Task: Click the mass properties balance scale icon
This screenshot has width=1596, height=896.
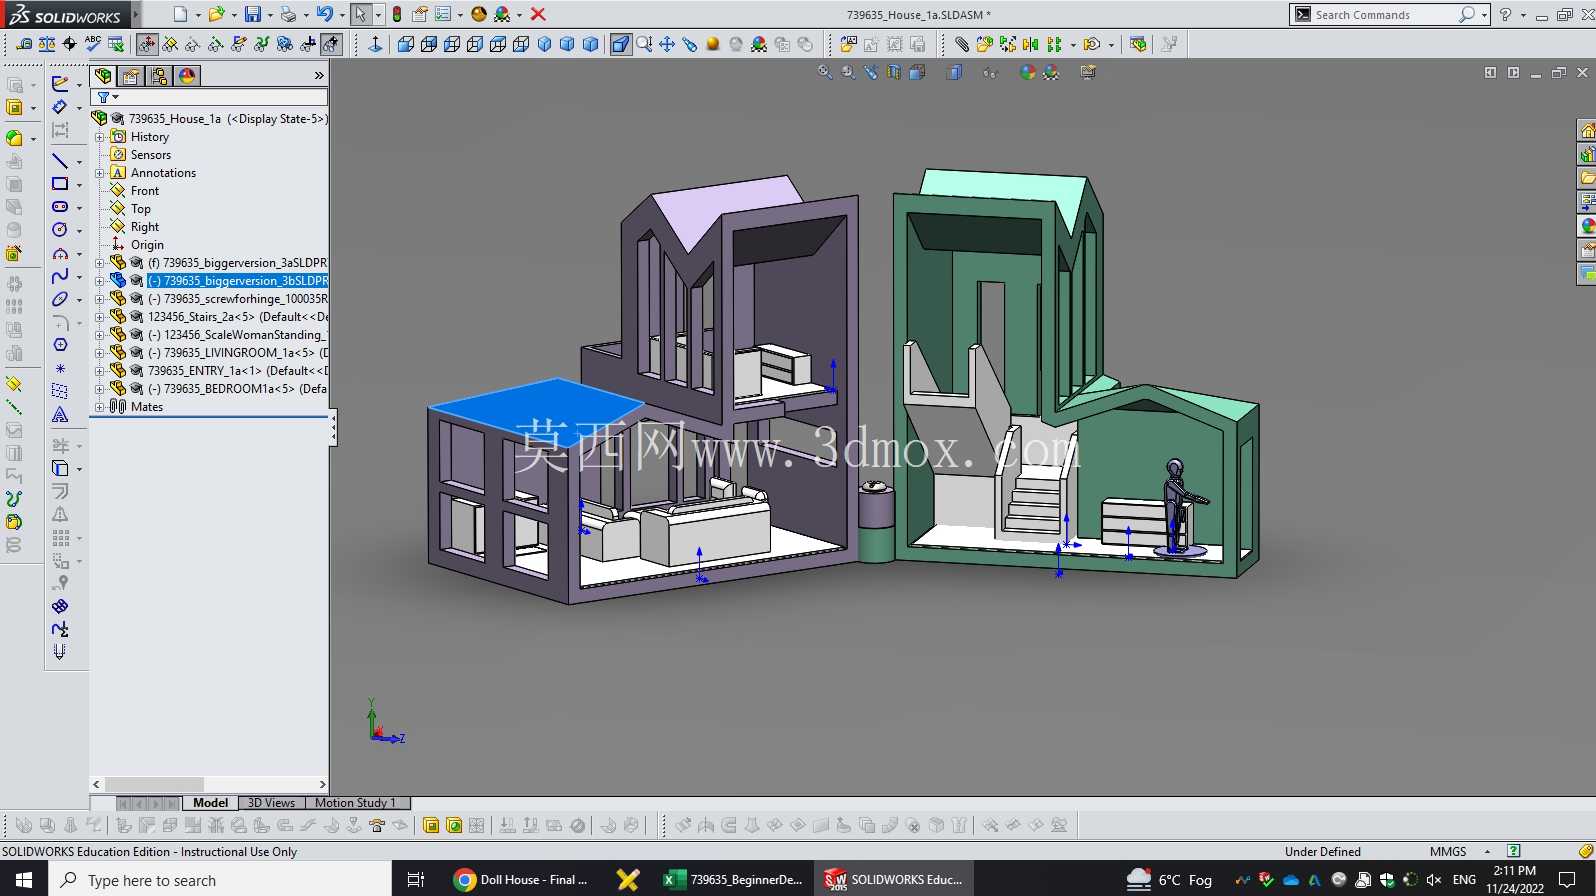Action: pyautogui.click(x=46, y=44)
